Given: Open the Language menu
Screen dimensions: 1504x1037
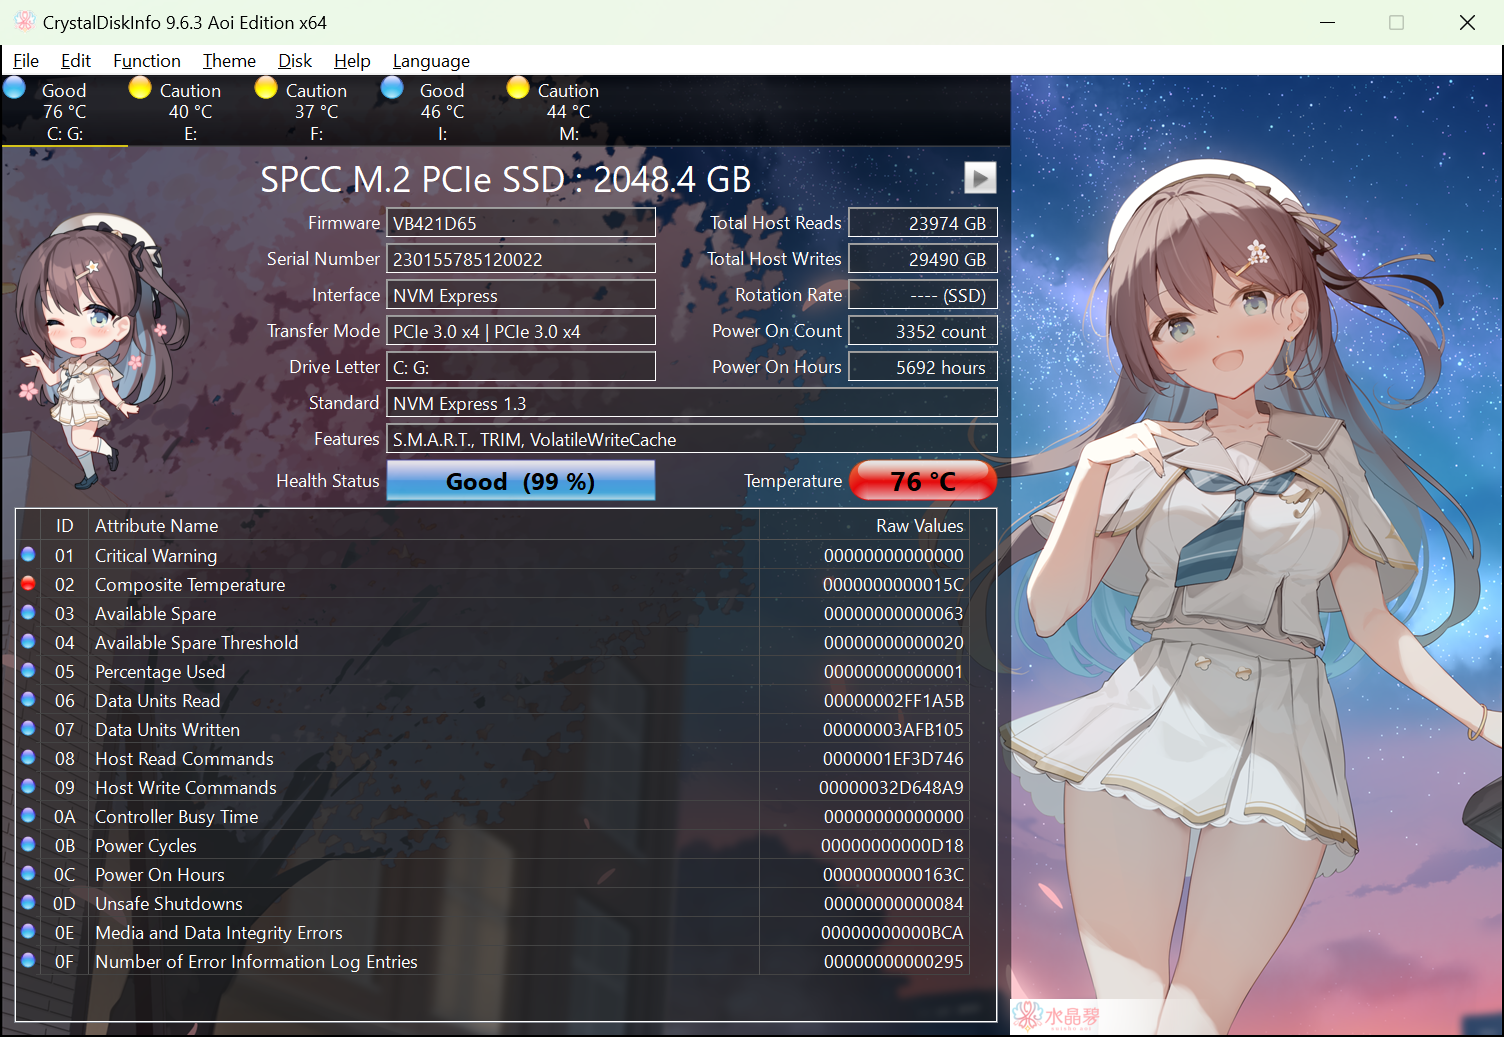Looking at the screenshot, I should pos(431,61).
